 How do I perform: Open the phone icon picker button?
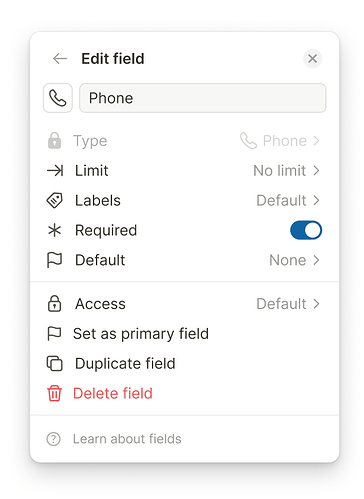pos(58,98)
